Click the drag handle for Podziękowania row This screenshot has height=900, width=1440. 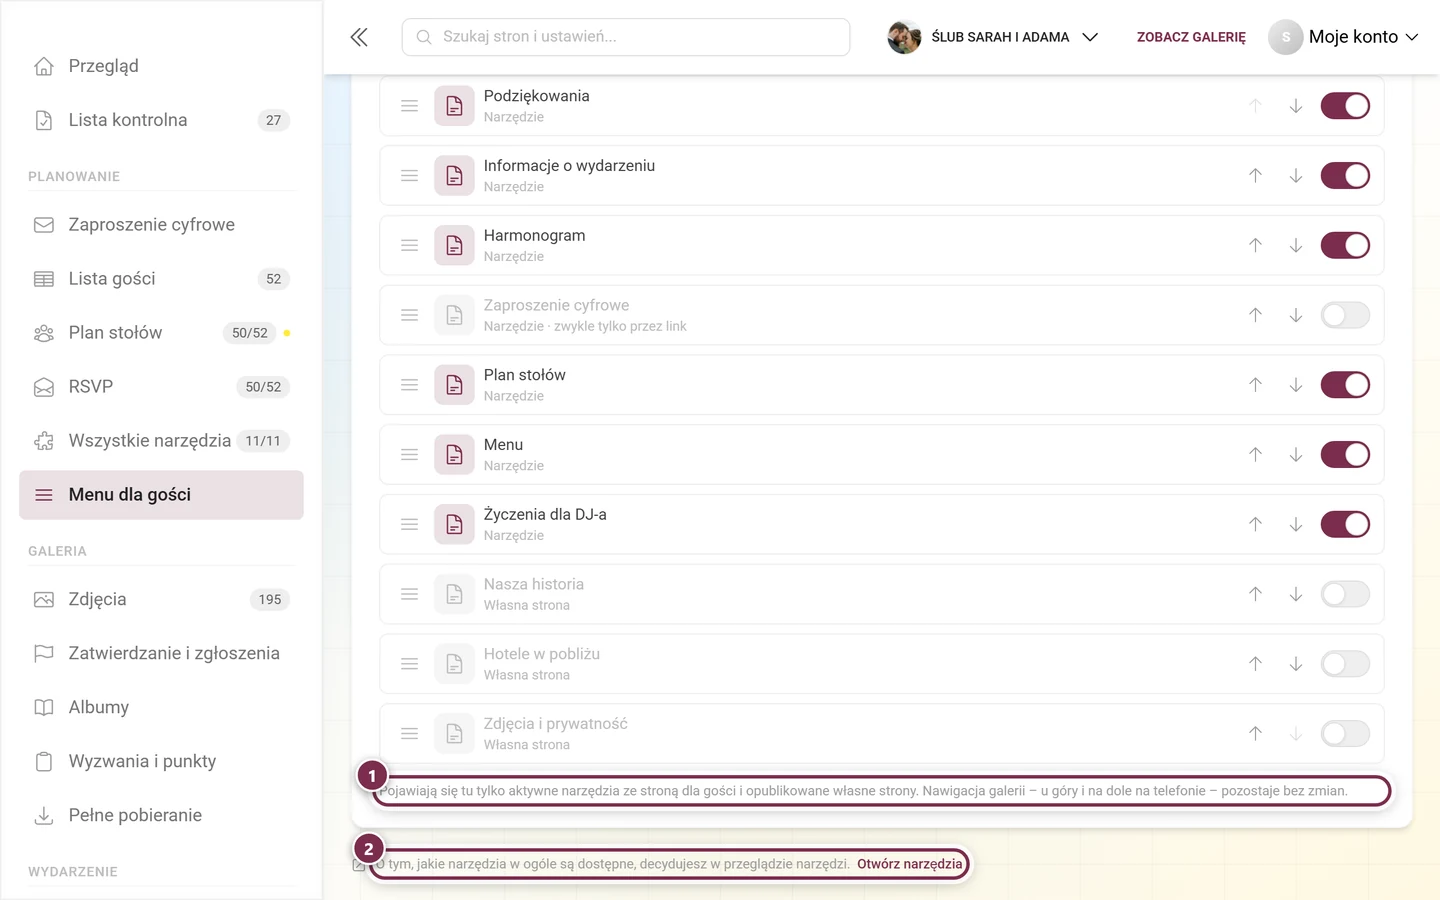(x=409, y=106)
